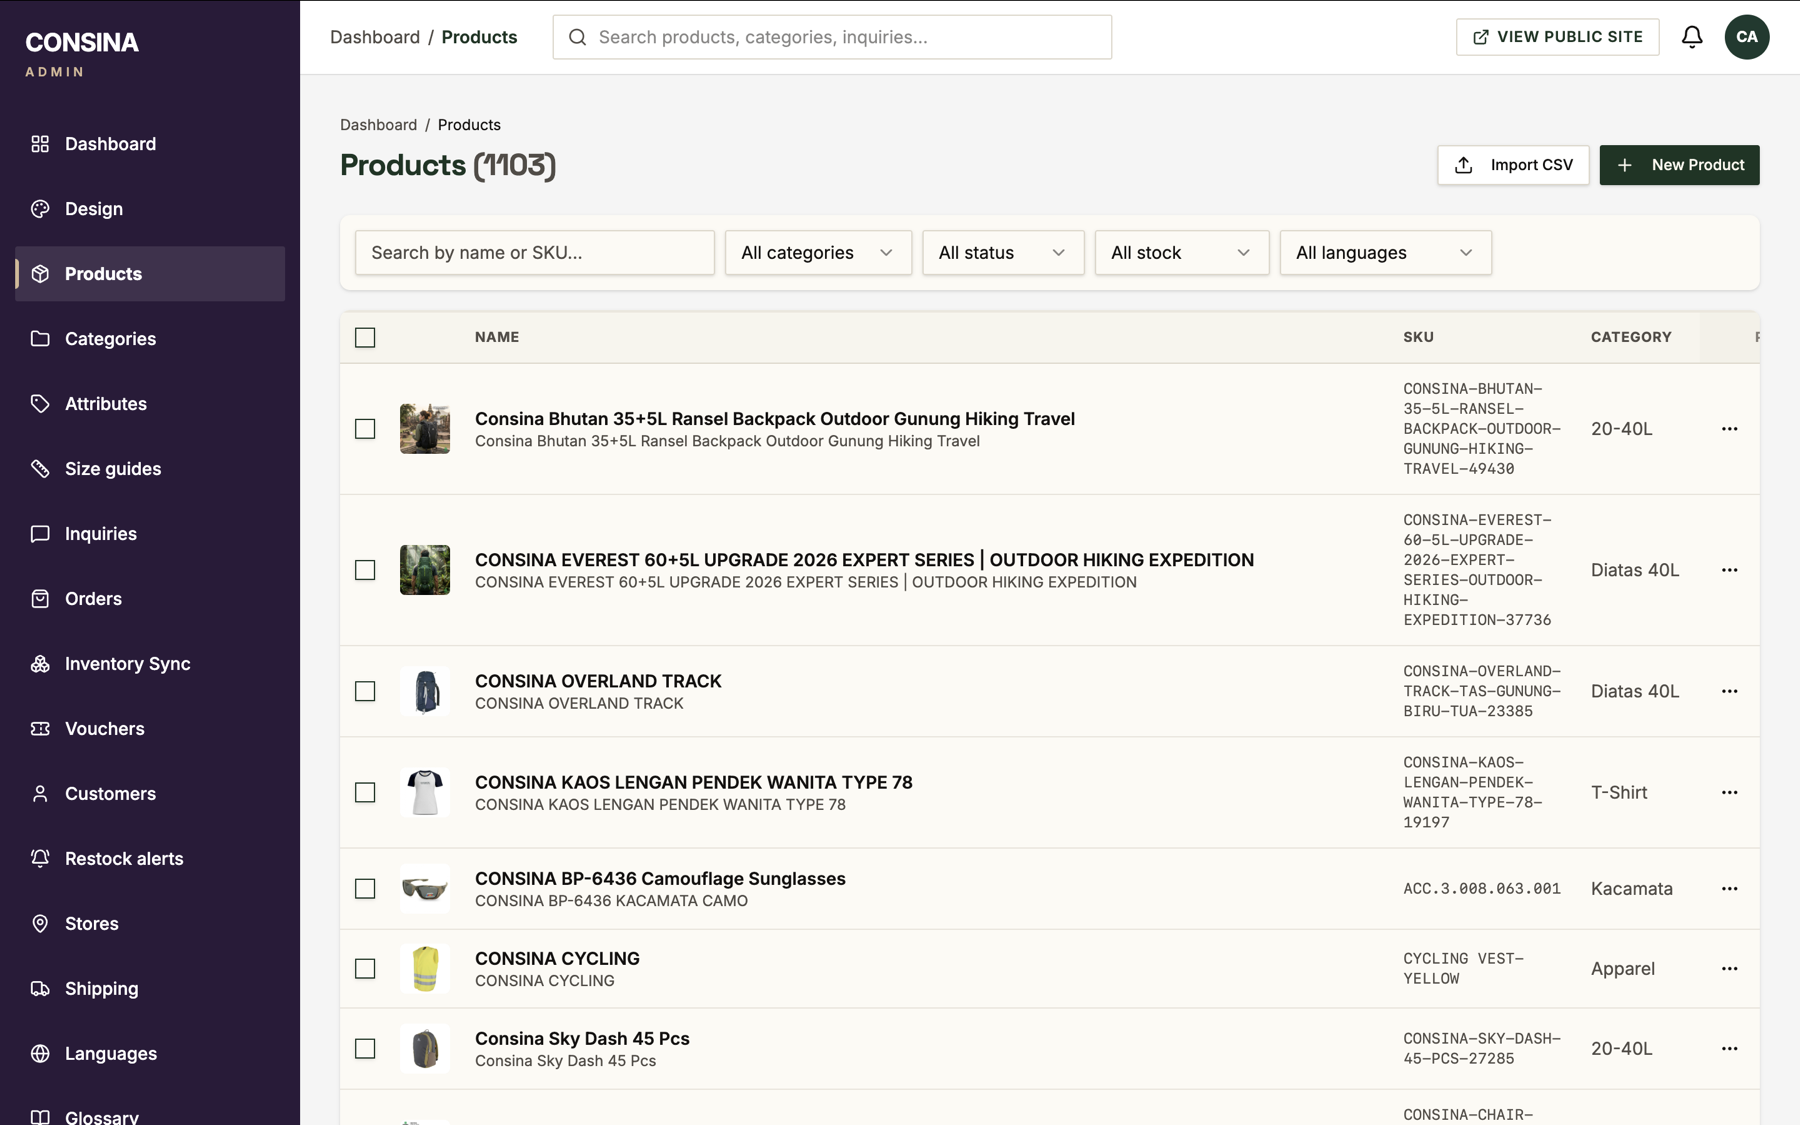Open row actions for CONSINA OVERLAND TRACK
This screenshot has width=1800, height=1125.
coord(1729,691)
